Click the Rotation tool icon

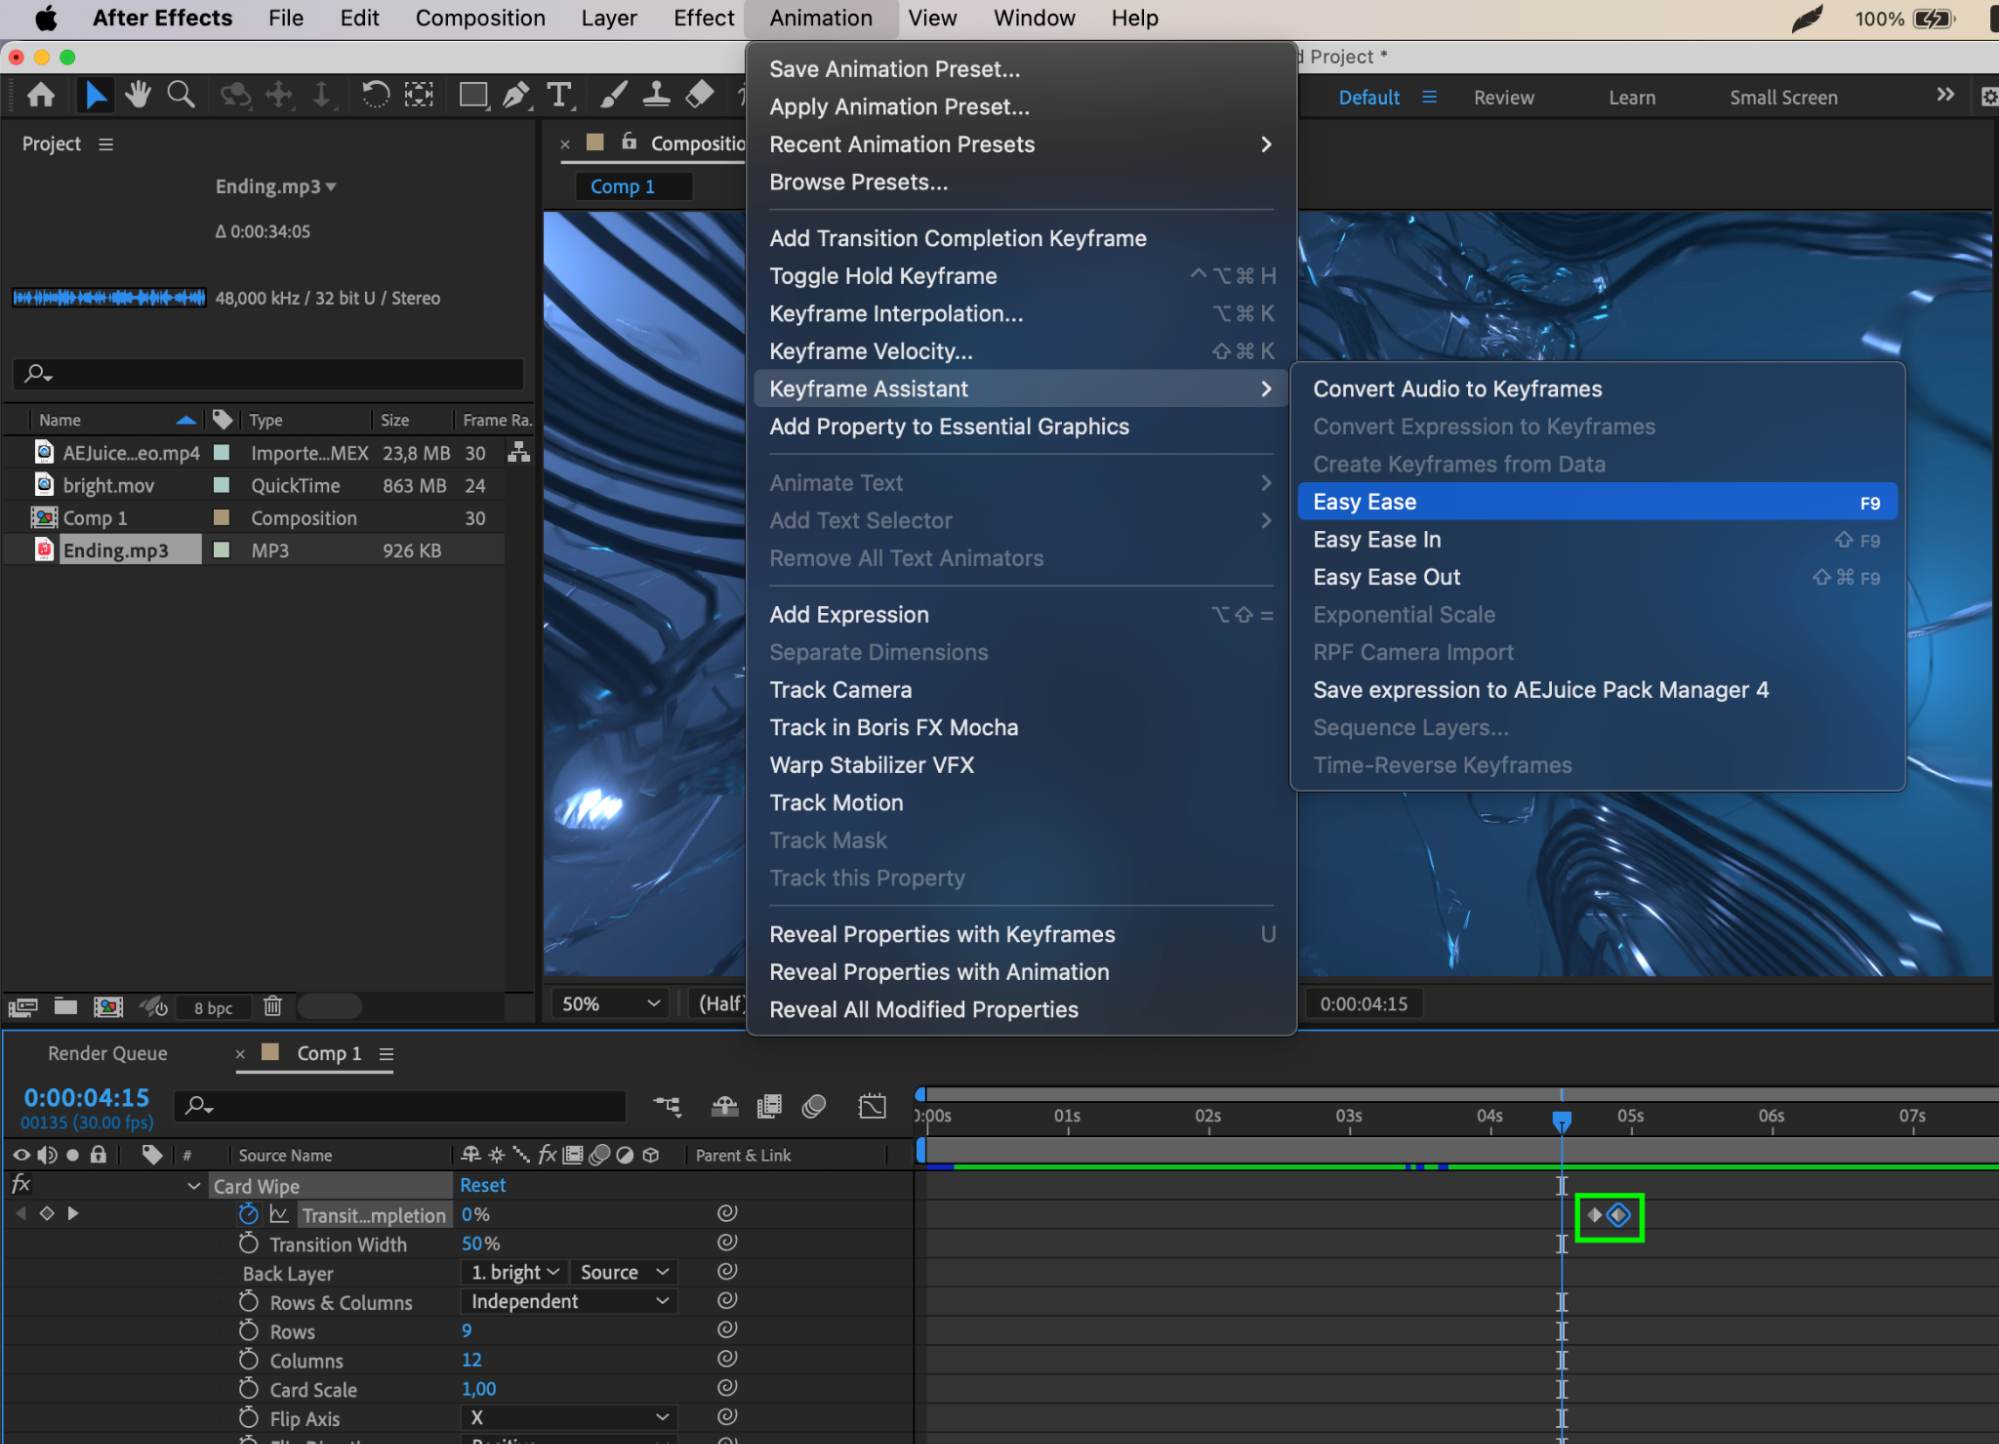click(x=375, y=95)
